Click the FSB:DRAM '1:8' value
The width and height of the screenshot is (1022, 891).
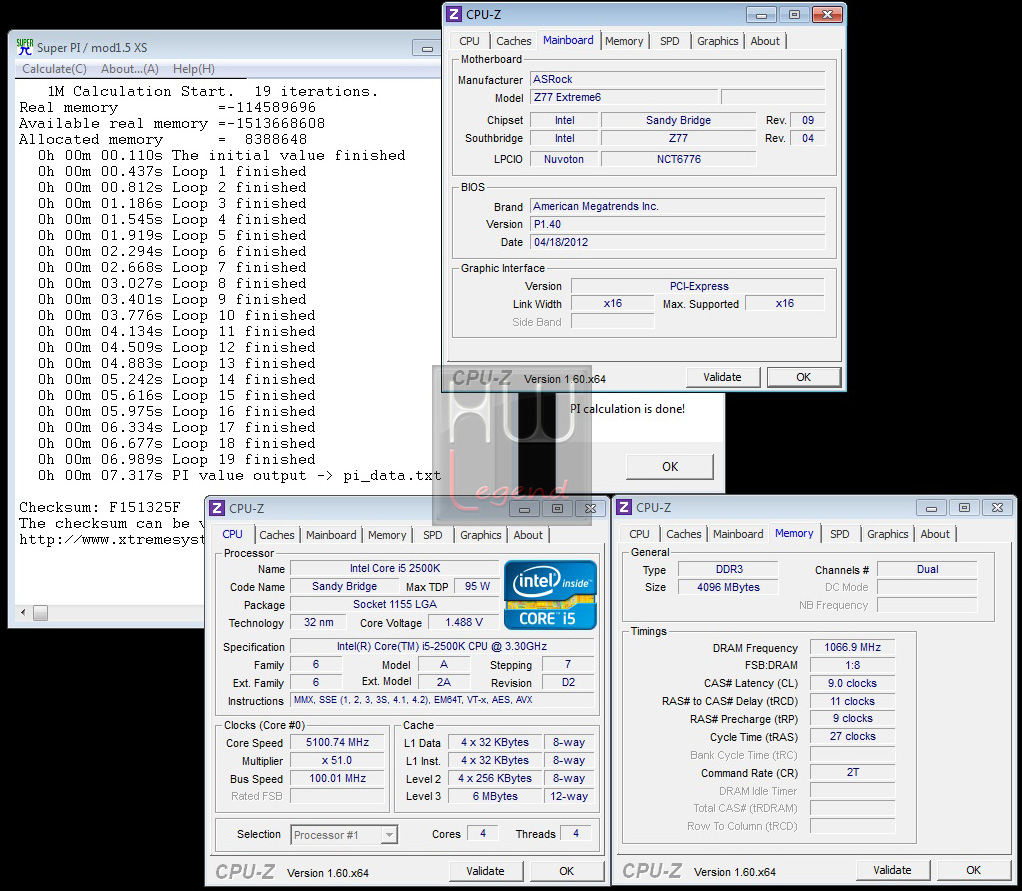(x=852, y=665)
